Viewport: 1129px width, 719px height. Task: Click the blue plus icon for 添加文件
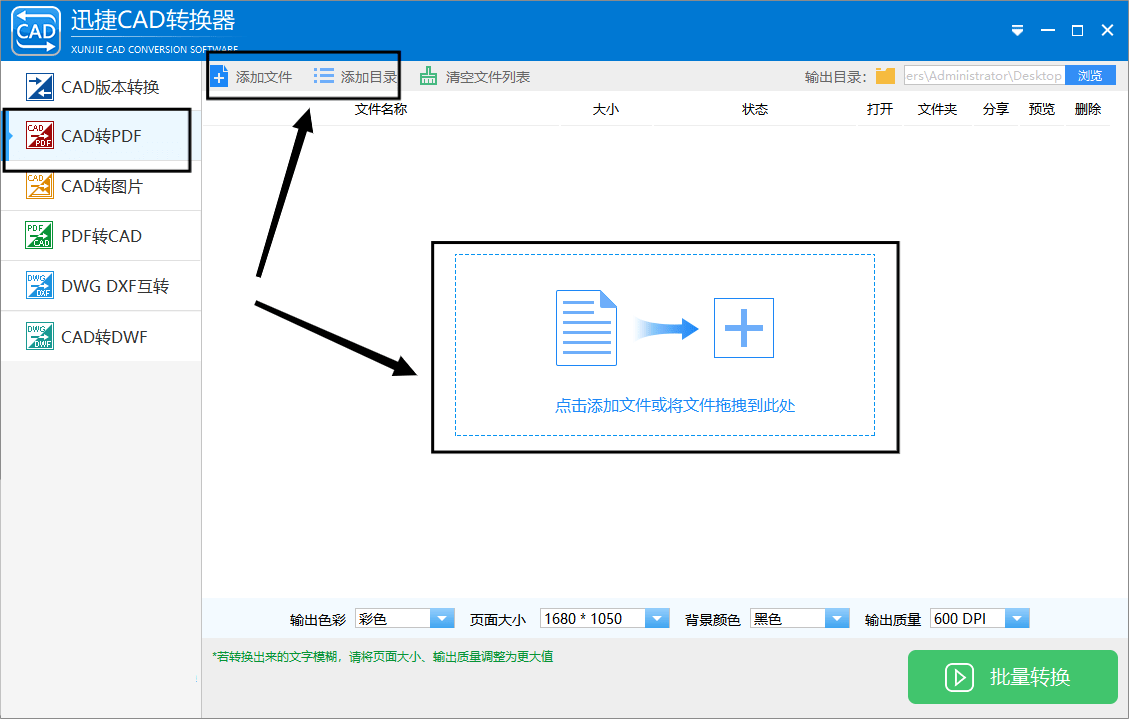(x=220, y=76)
